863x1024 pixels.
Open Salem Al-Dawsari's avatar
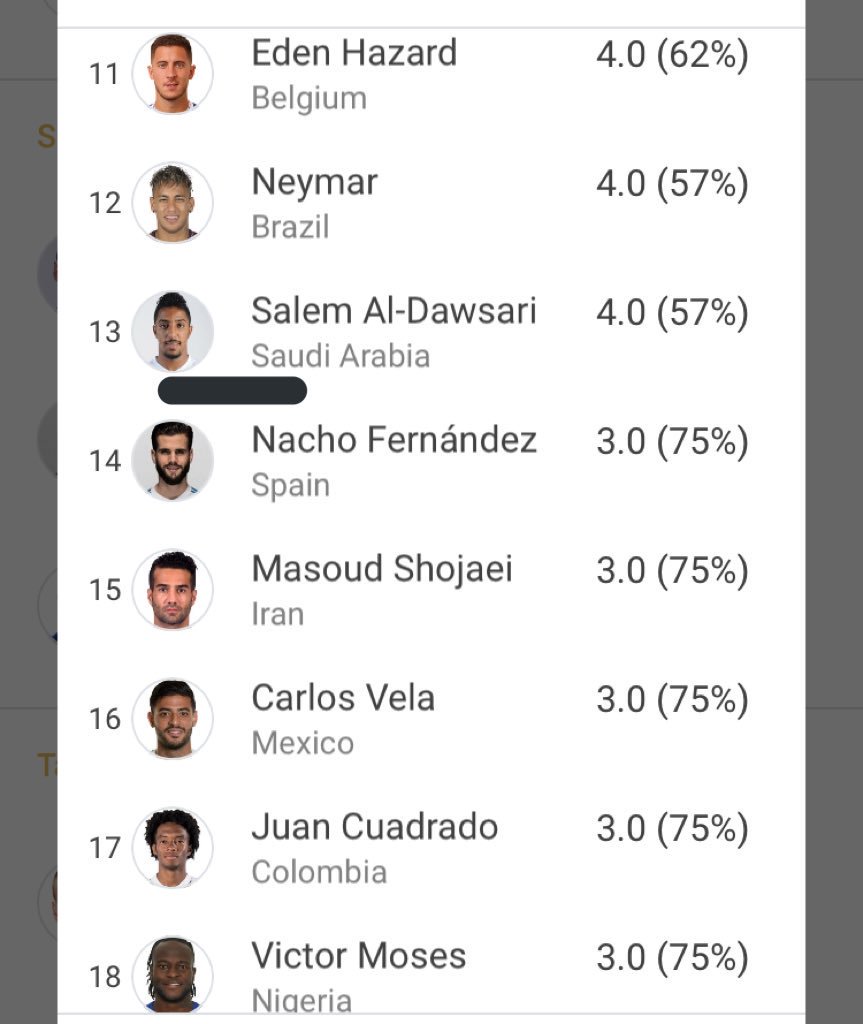[x=172, y=332]
